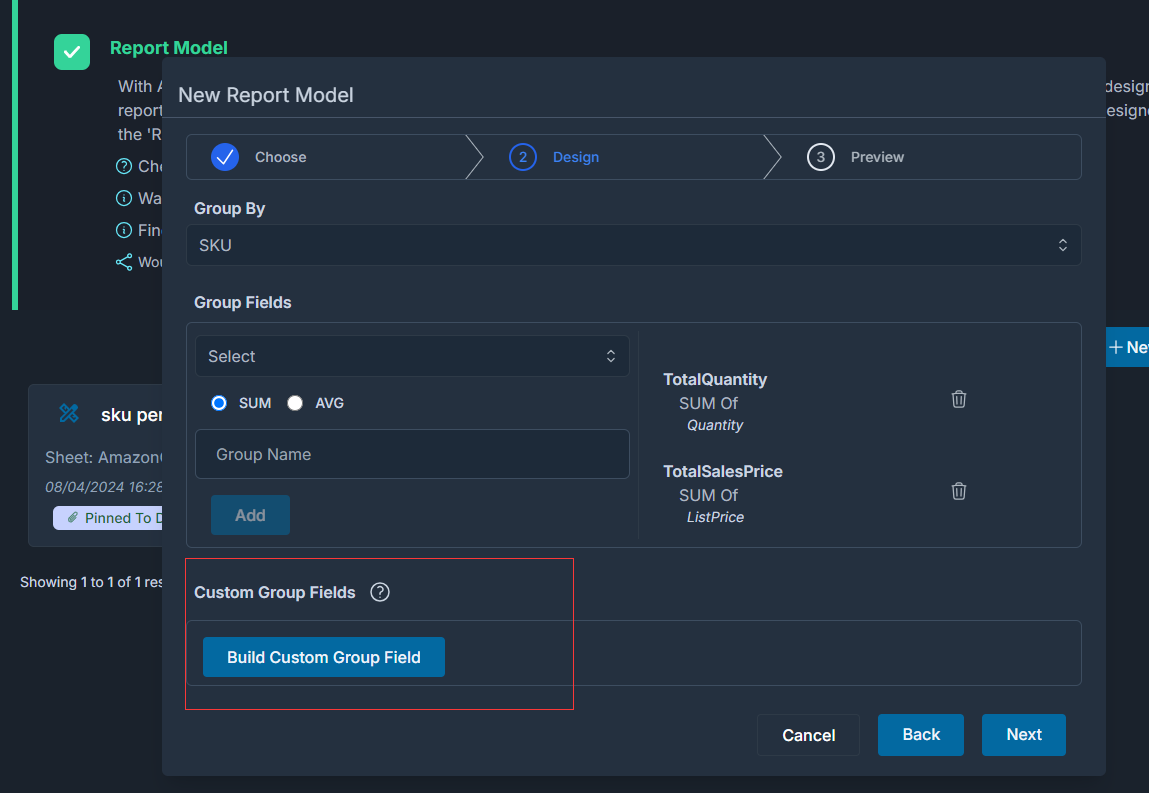Click the share icon in background list
The height and width of the screenshot is (793, 1149).
pyautogui.click(x=124, y=262)
